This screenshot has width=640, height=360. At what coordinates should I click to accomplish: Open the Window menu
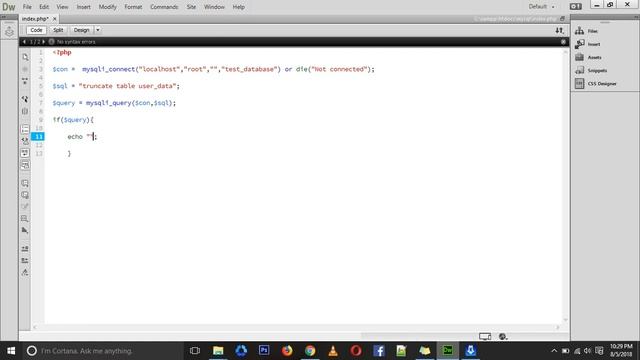pyautogui.click(x=214, y=7)
